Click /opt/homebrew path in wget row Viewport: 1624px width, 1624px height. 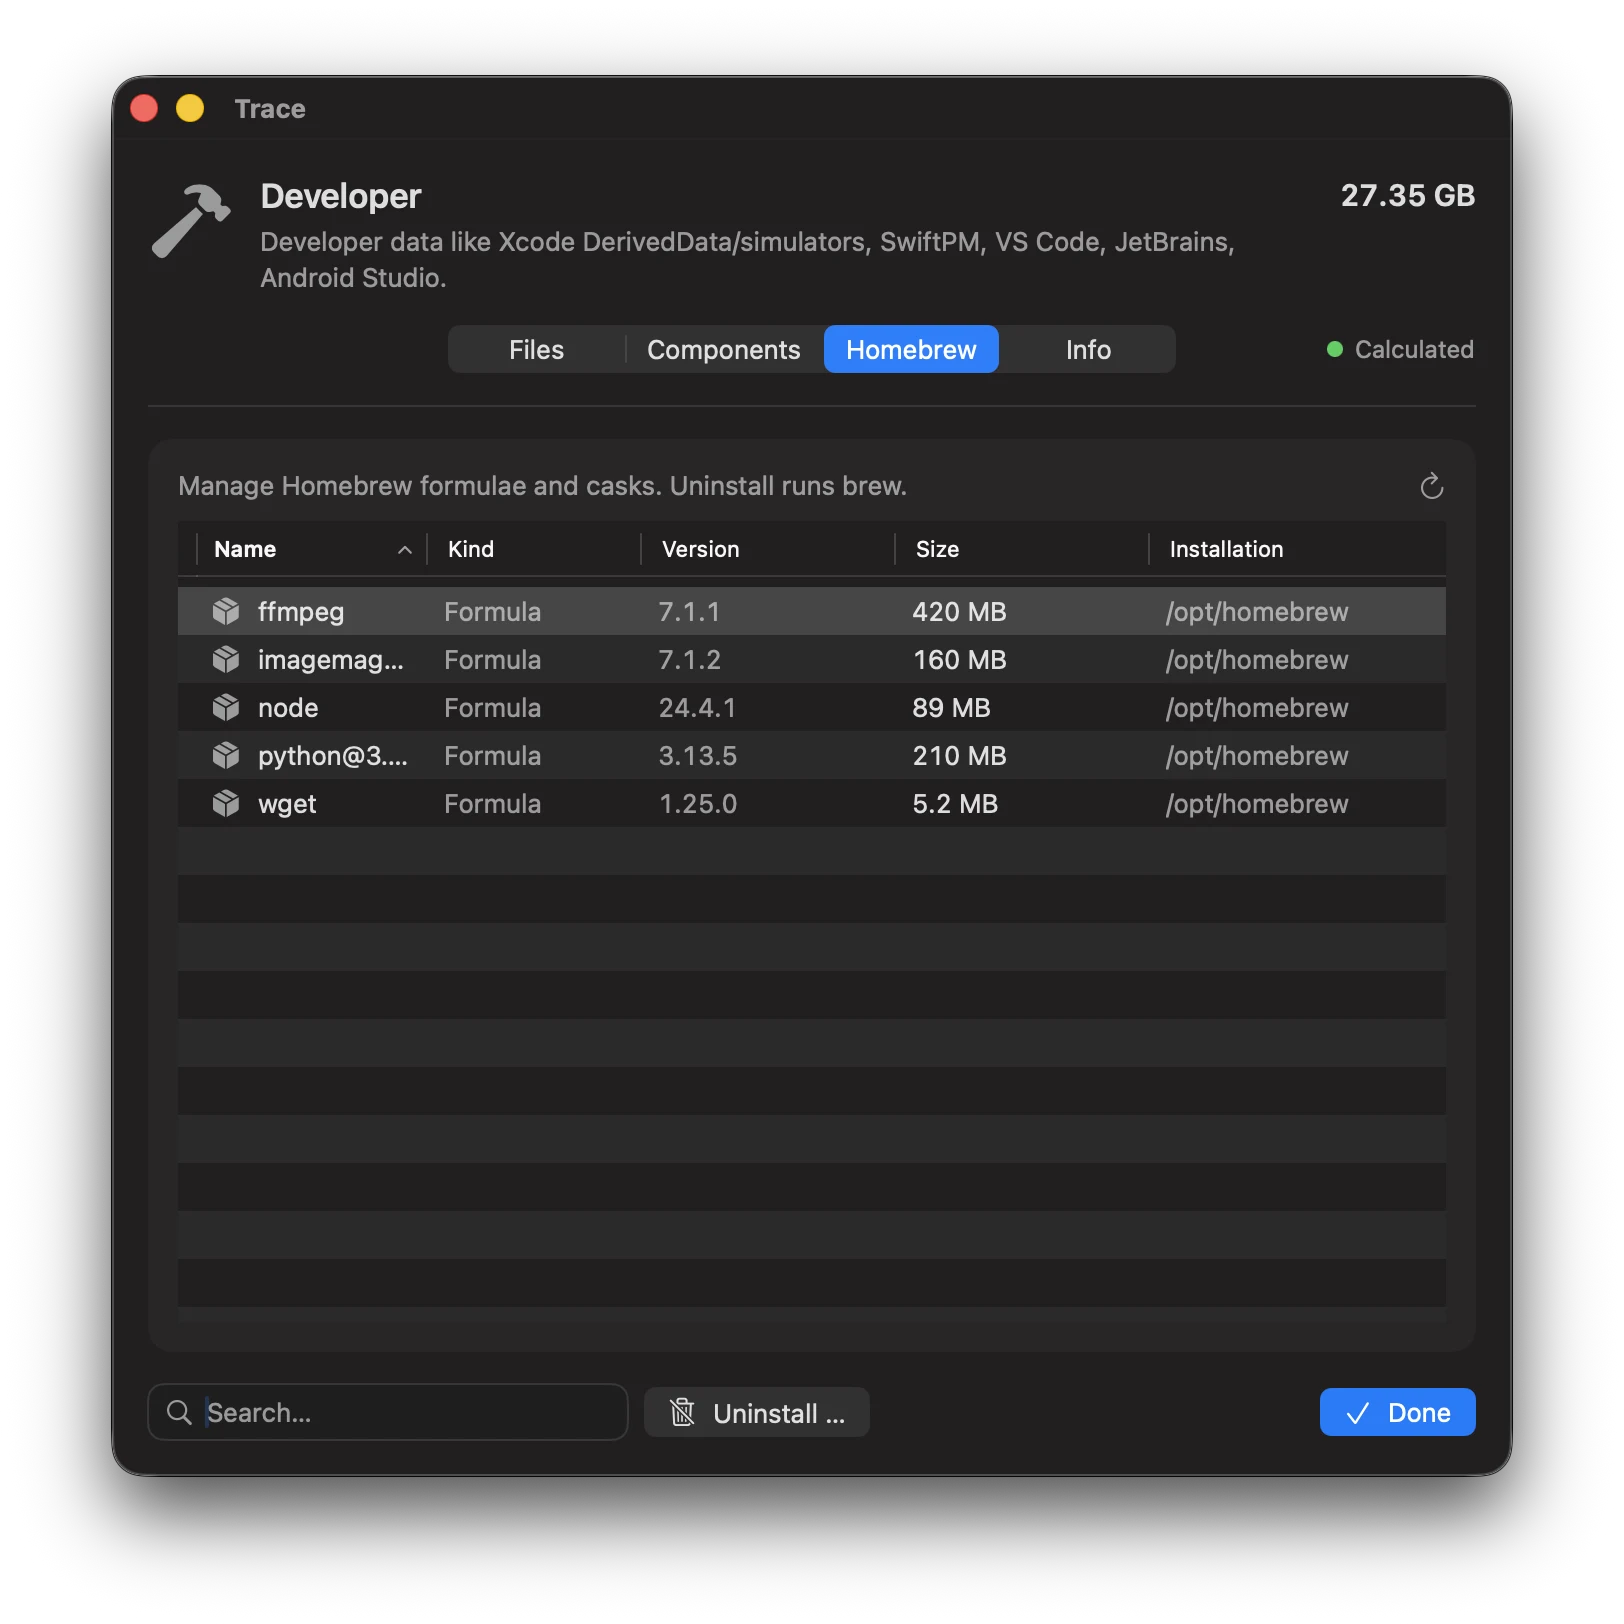1257,804
